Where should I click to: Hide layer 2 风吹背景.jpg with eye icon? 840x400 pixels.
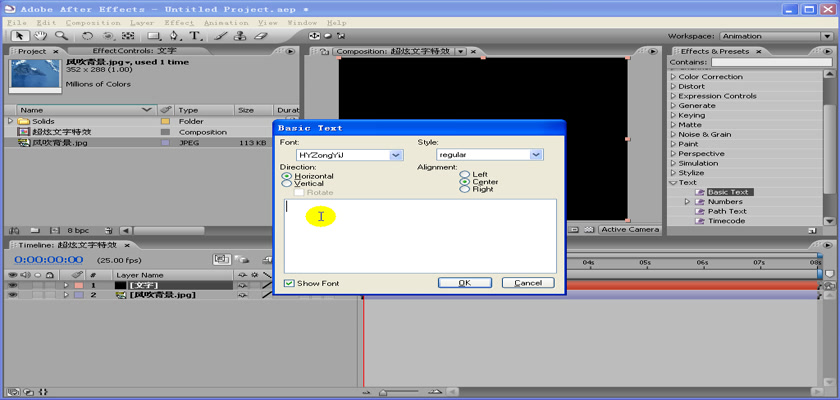tap(12, 295)
